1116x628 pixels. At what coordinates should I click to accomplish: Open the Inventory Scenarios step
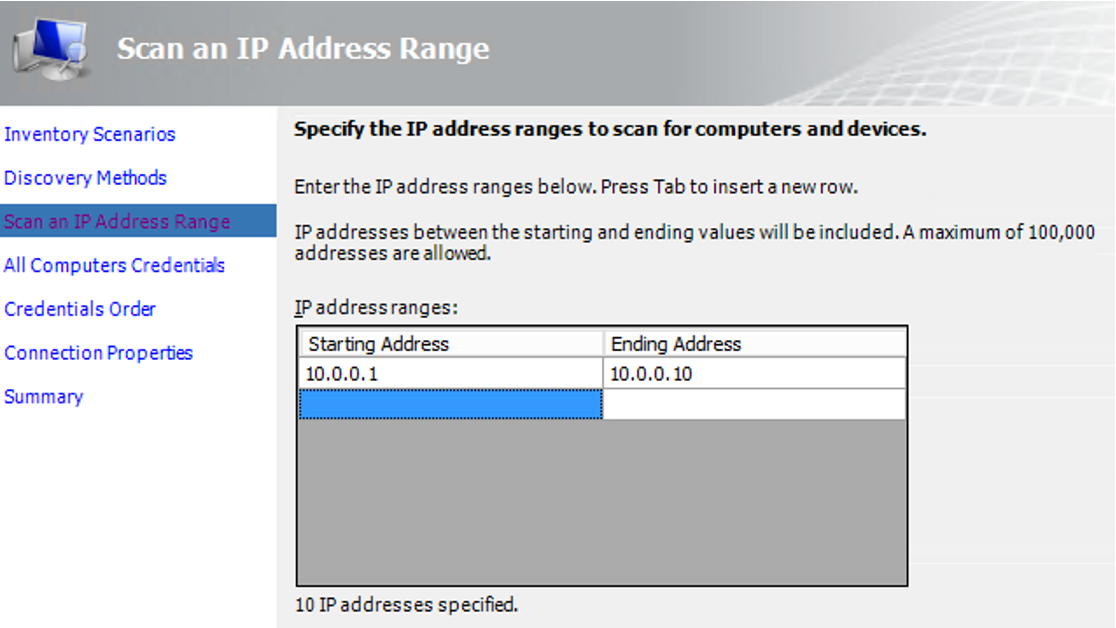90,134
